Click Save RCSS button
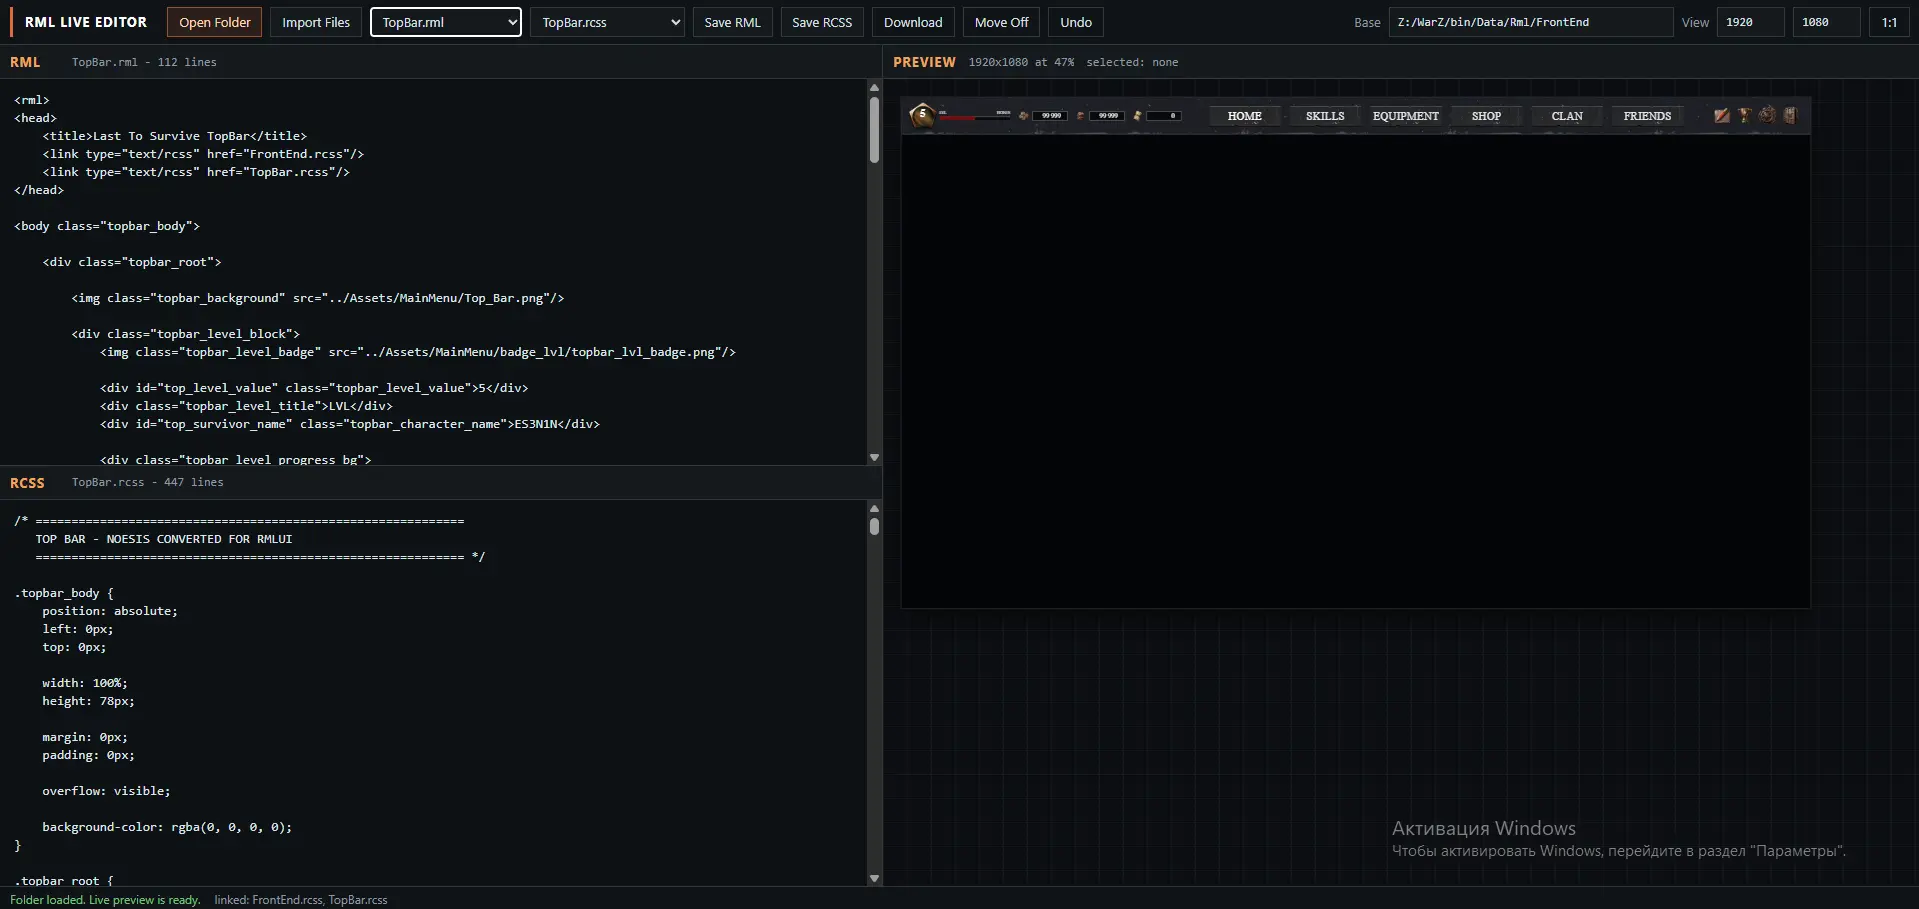The width and height of the screenshot is (1919, 909). 822,22
